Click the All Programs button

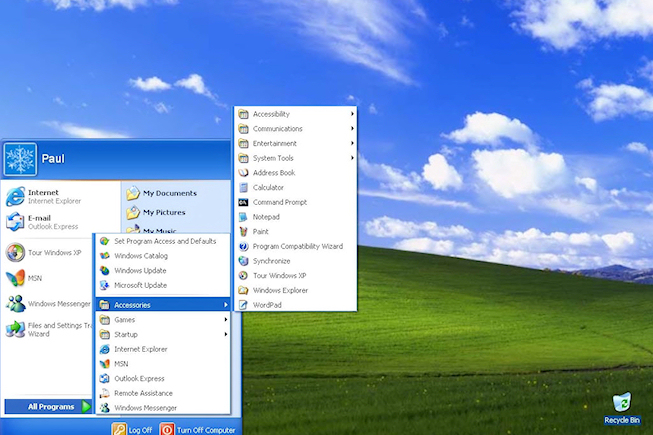tap(48, 407)
